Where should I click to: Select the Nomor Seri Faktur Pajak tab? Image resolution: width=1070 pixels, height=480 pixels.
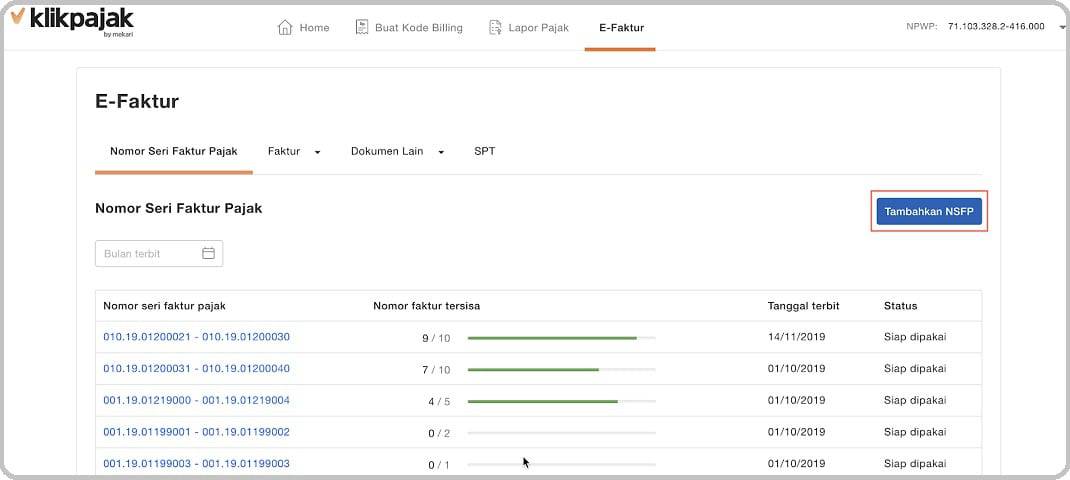pos(174,152)
